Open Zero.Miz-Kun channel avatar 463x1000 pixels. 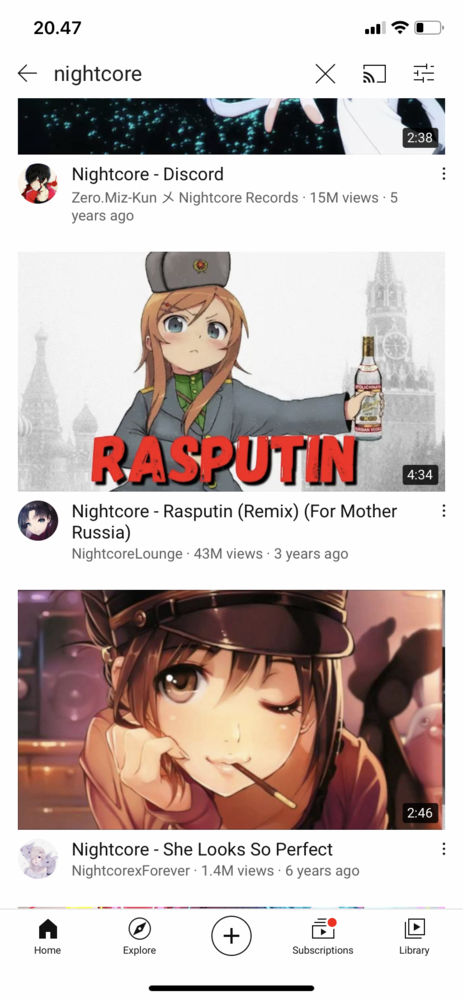coord(38,184)
